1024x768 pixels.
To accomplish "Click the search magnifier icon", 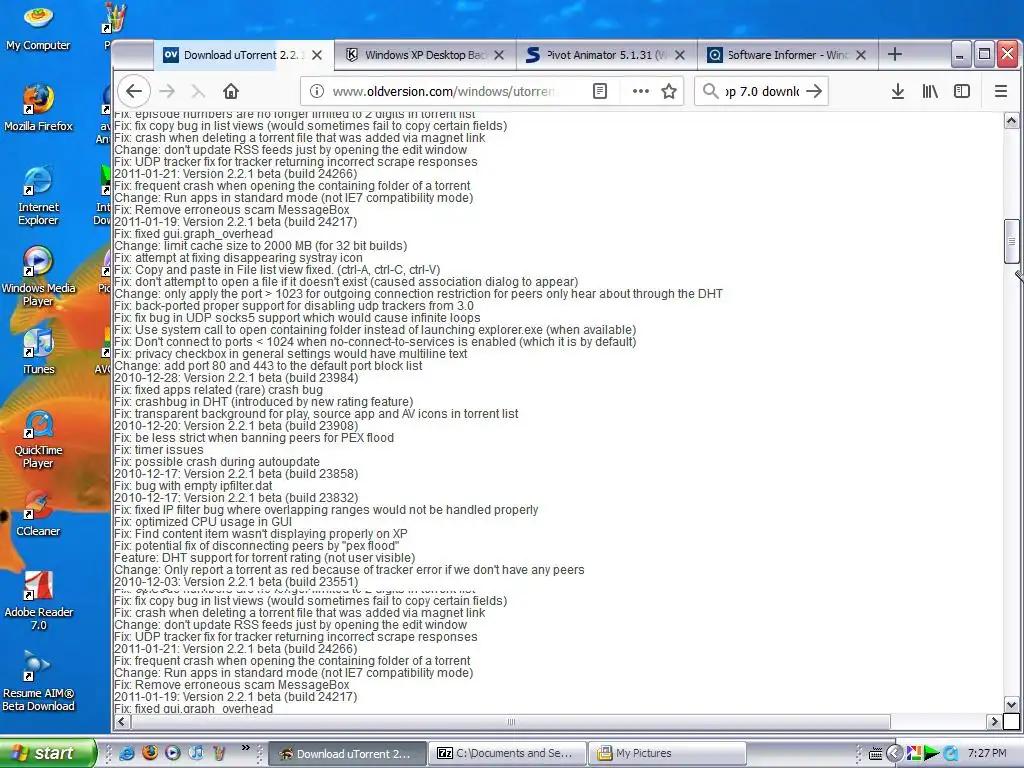I will click(711, 91).
